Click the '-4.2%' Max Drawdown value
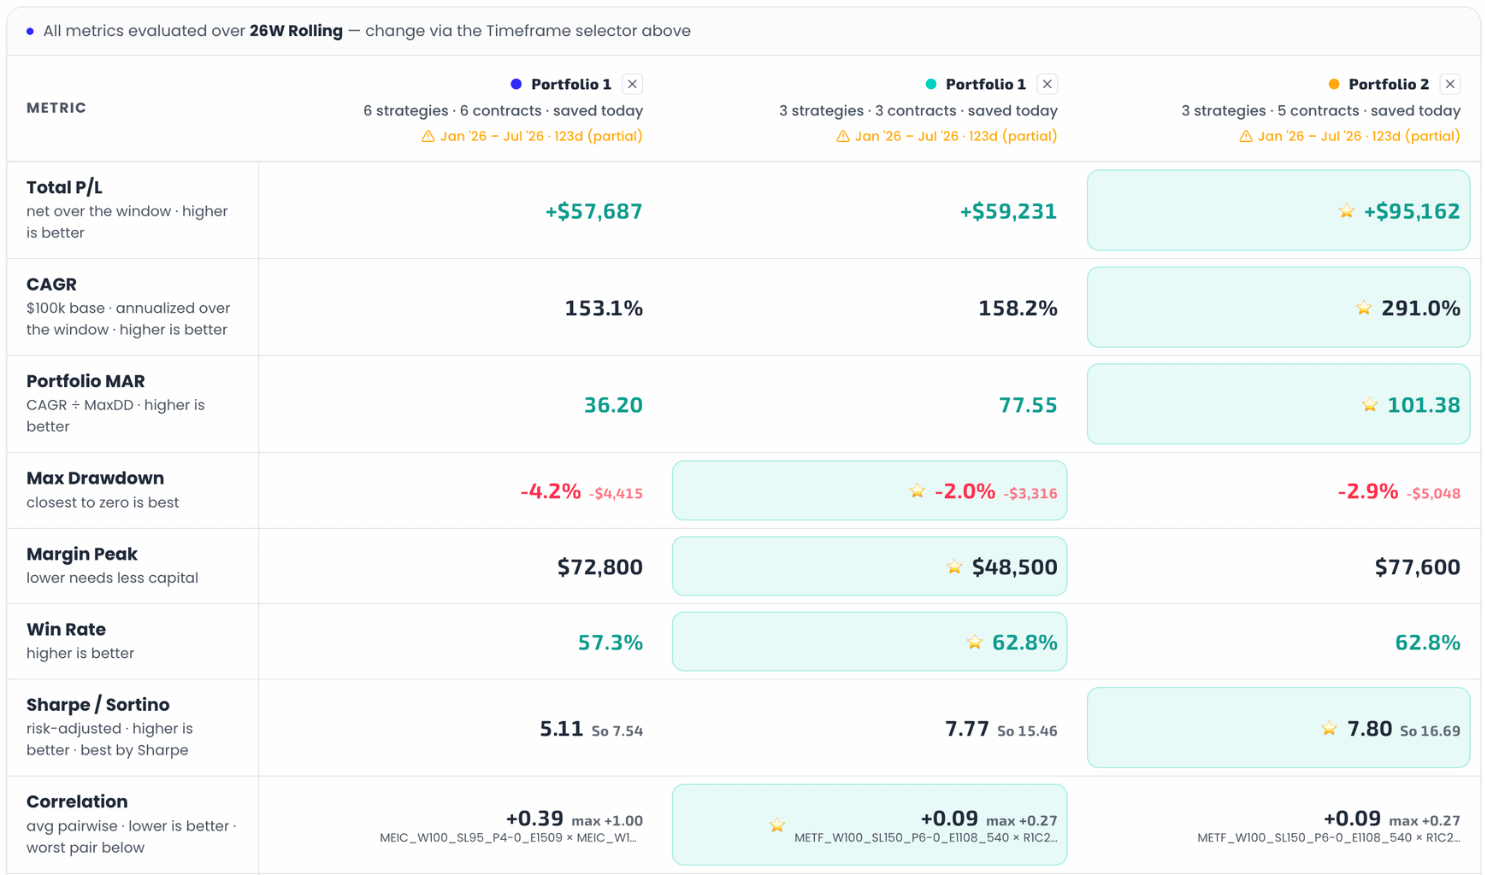The height and width of the screenshot is (875, 1485). pyautogui.click(x=550, y=491)
